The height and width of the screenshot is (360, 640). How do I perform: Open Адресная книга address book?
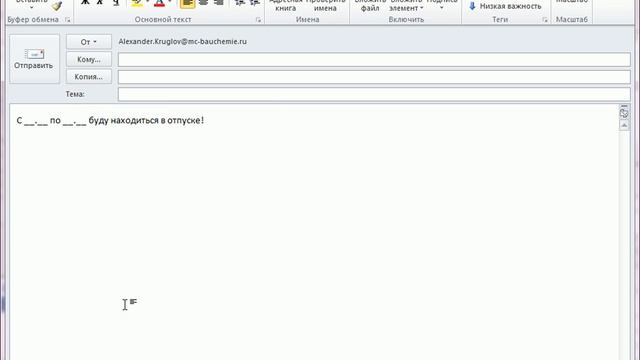(286, 6)
